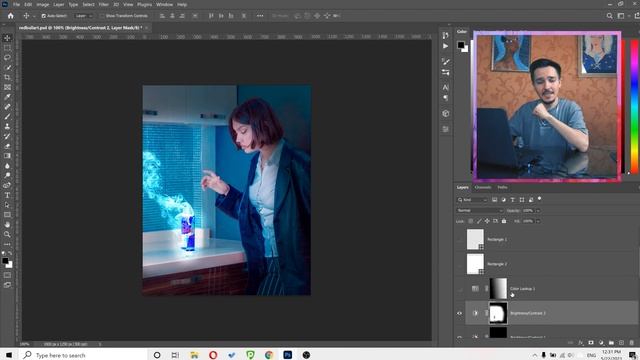Image resolution: width=640 pixels, height=360 pixels.
Task: Click the Home icon in options bar
Action: [x=11, y=16]
